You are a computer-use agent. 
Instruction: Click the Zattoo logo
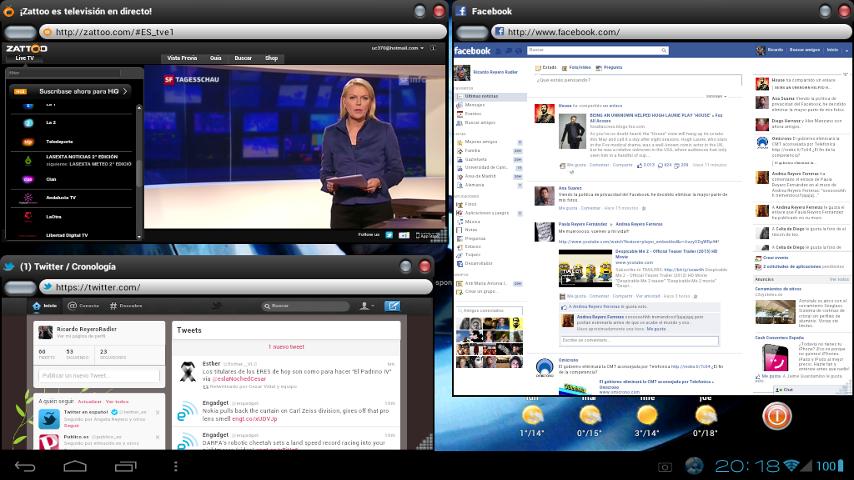[x=25, y=48]
